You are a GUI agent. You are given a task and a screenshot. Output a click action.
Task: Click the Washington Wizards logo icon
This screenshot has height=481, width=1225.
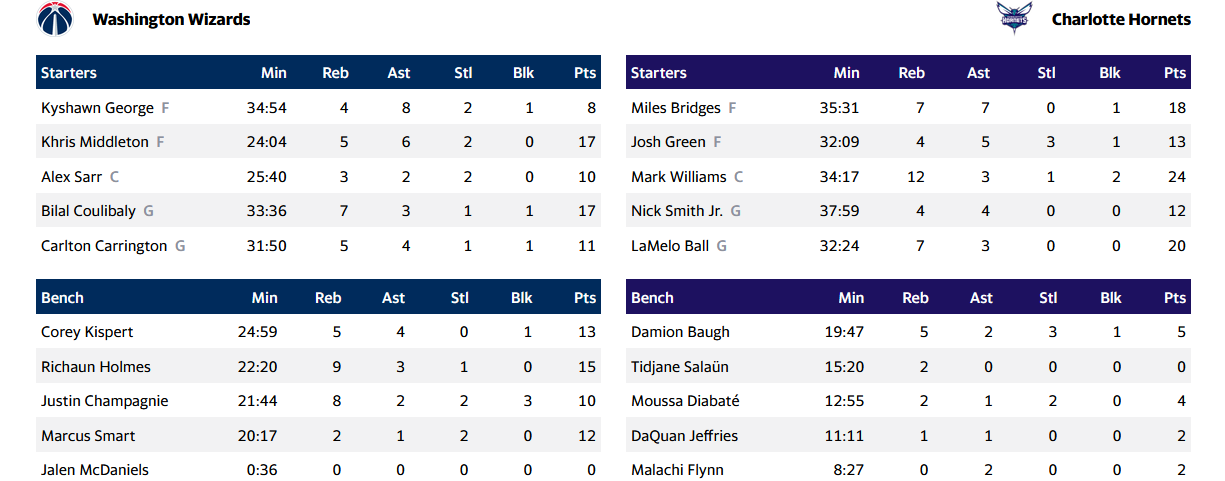pos(55,19)
